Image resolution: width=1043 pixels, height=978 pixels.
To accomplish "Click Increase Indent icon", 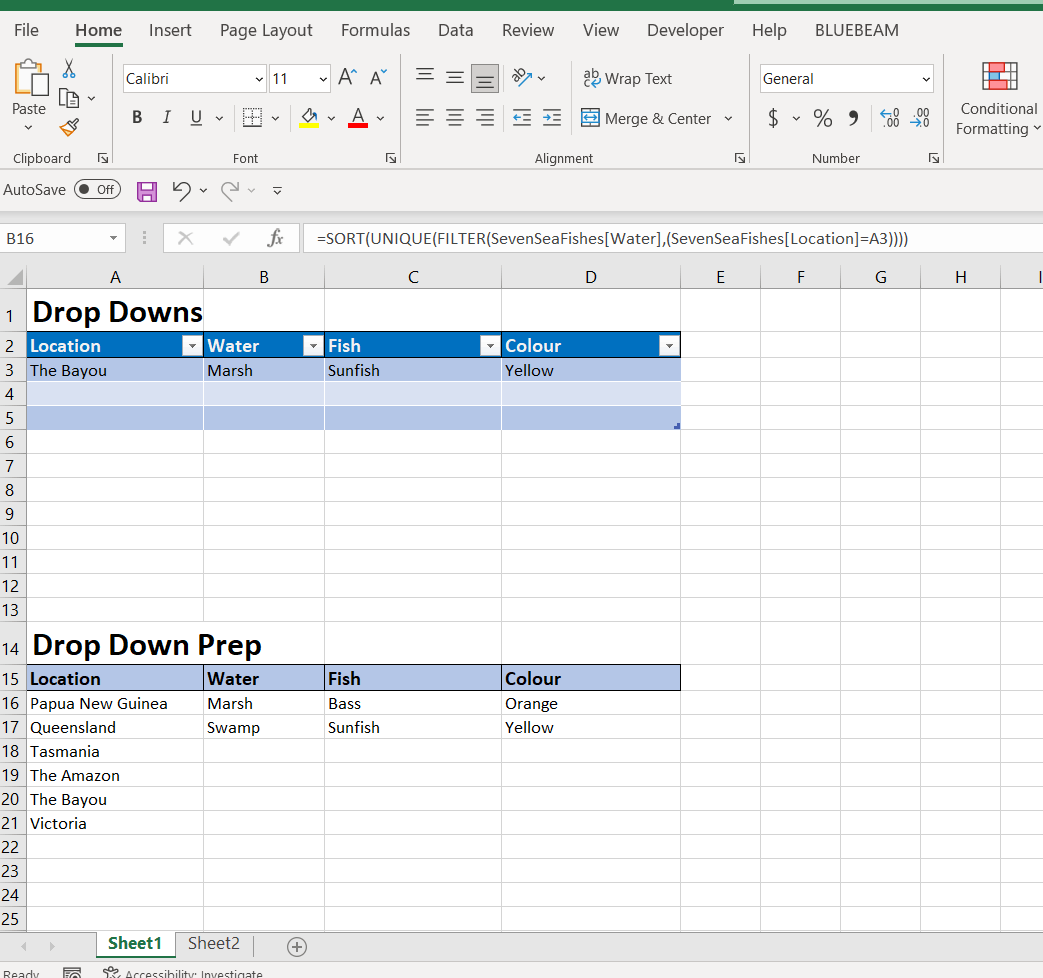I will 552,118.
